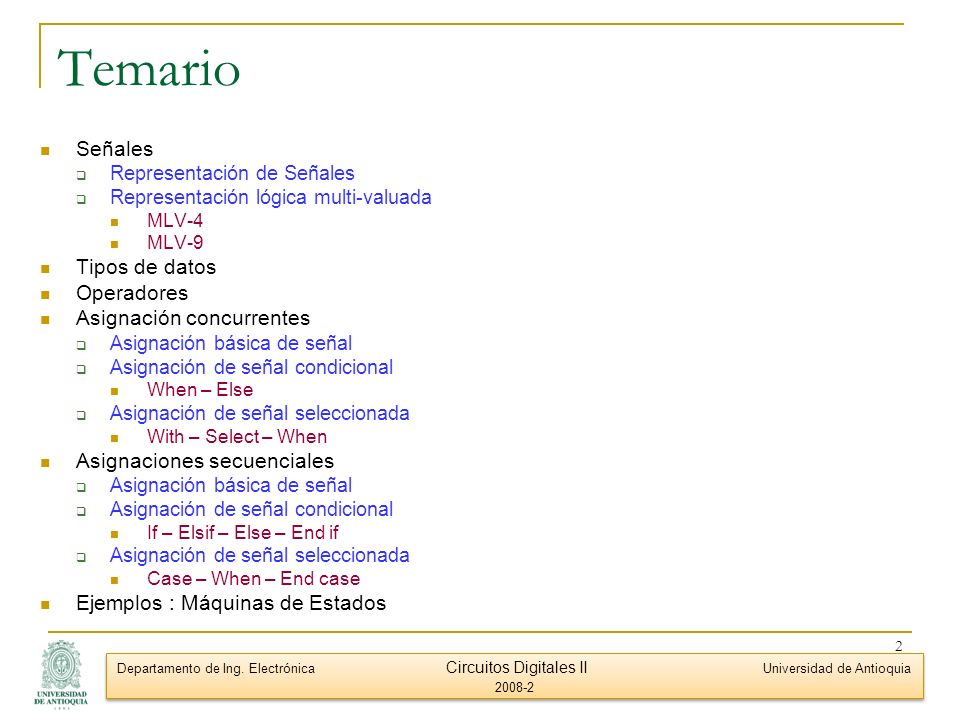
Task: Click 'Universidad de Antioquia' footer text
Action: point(836,669)
